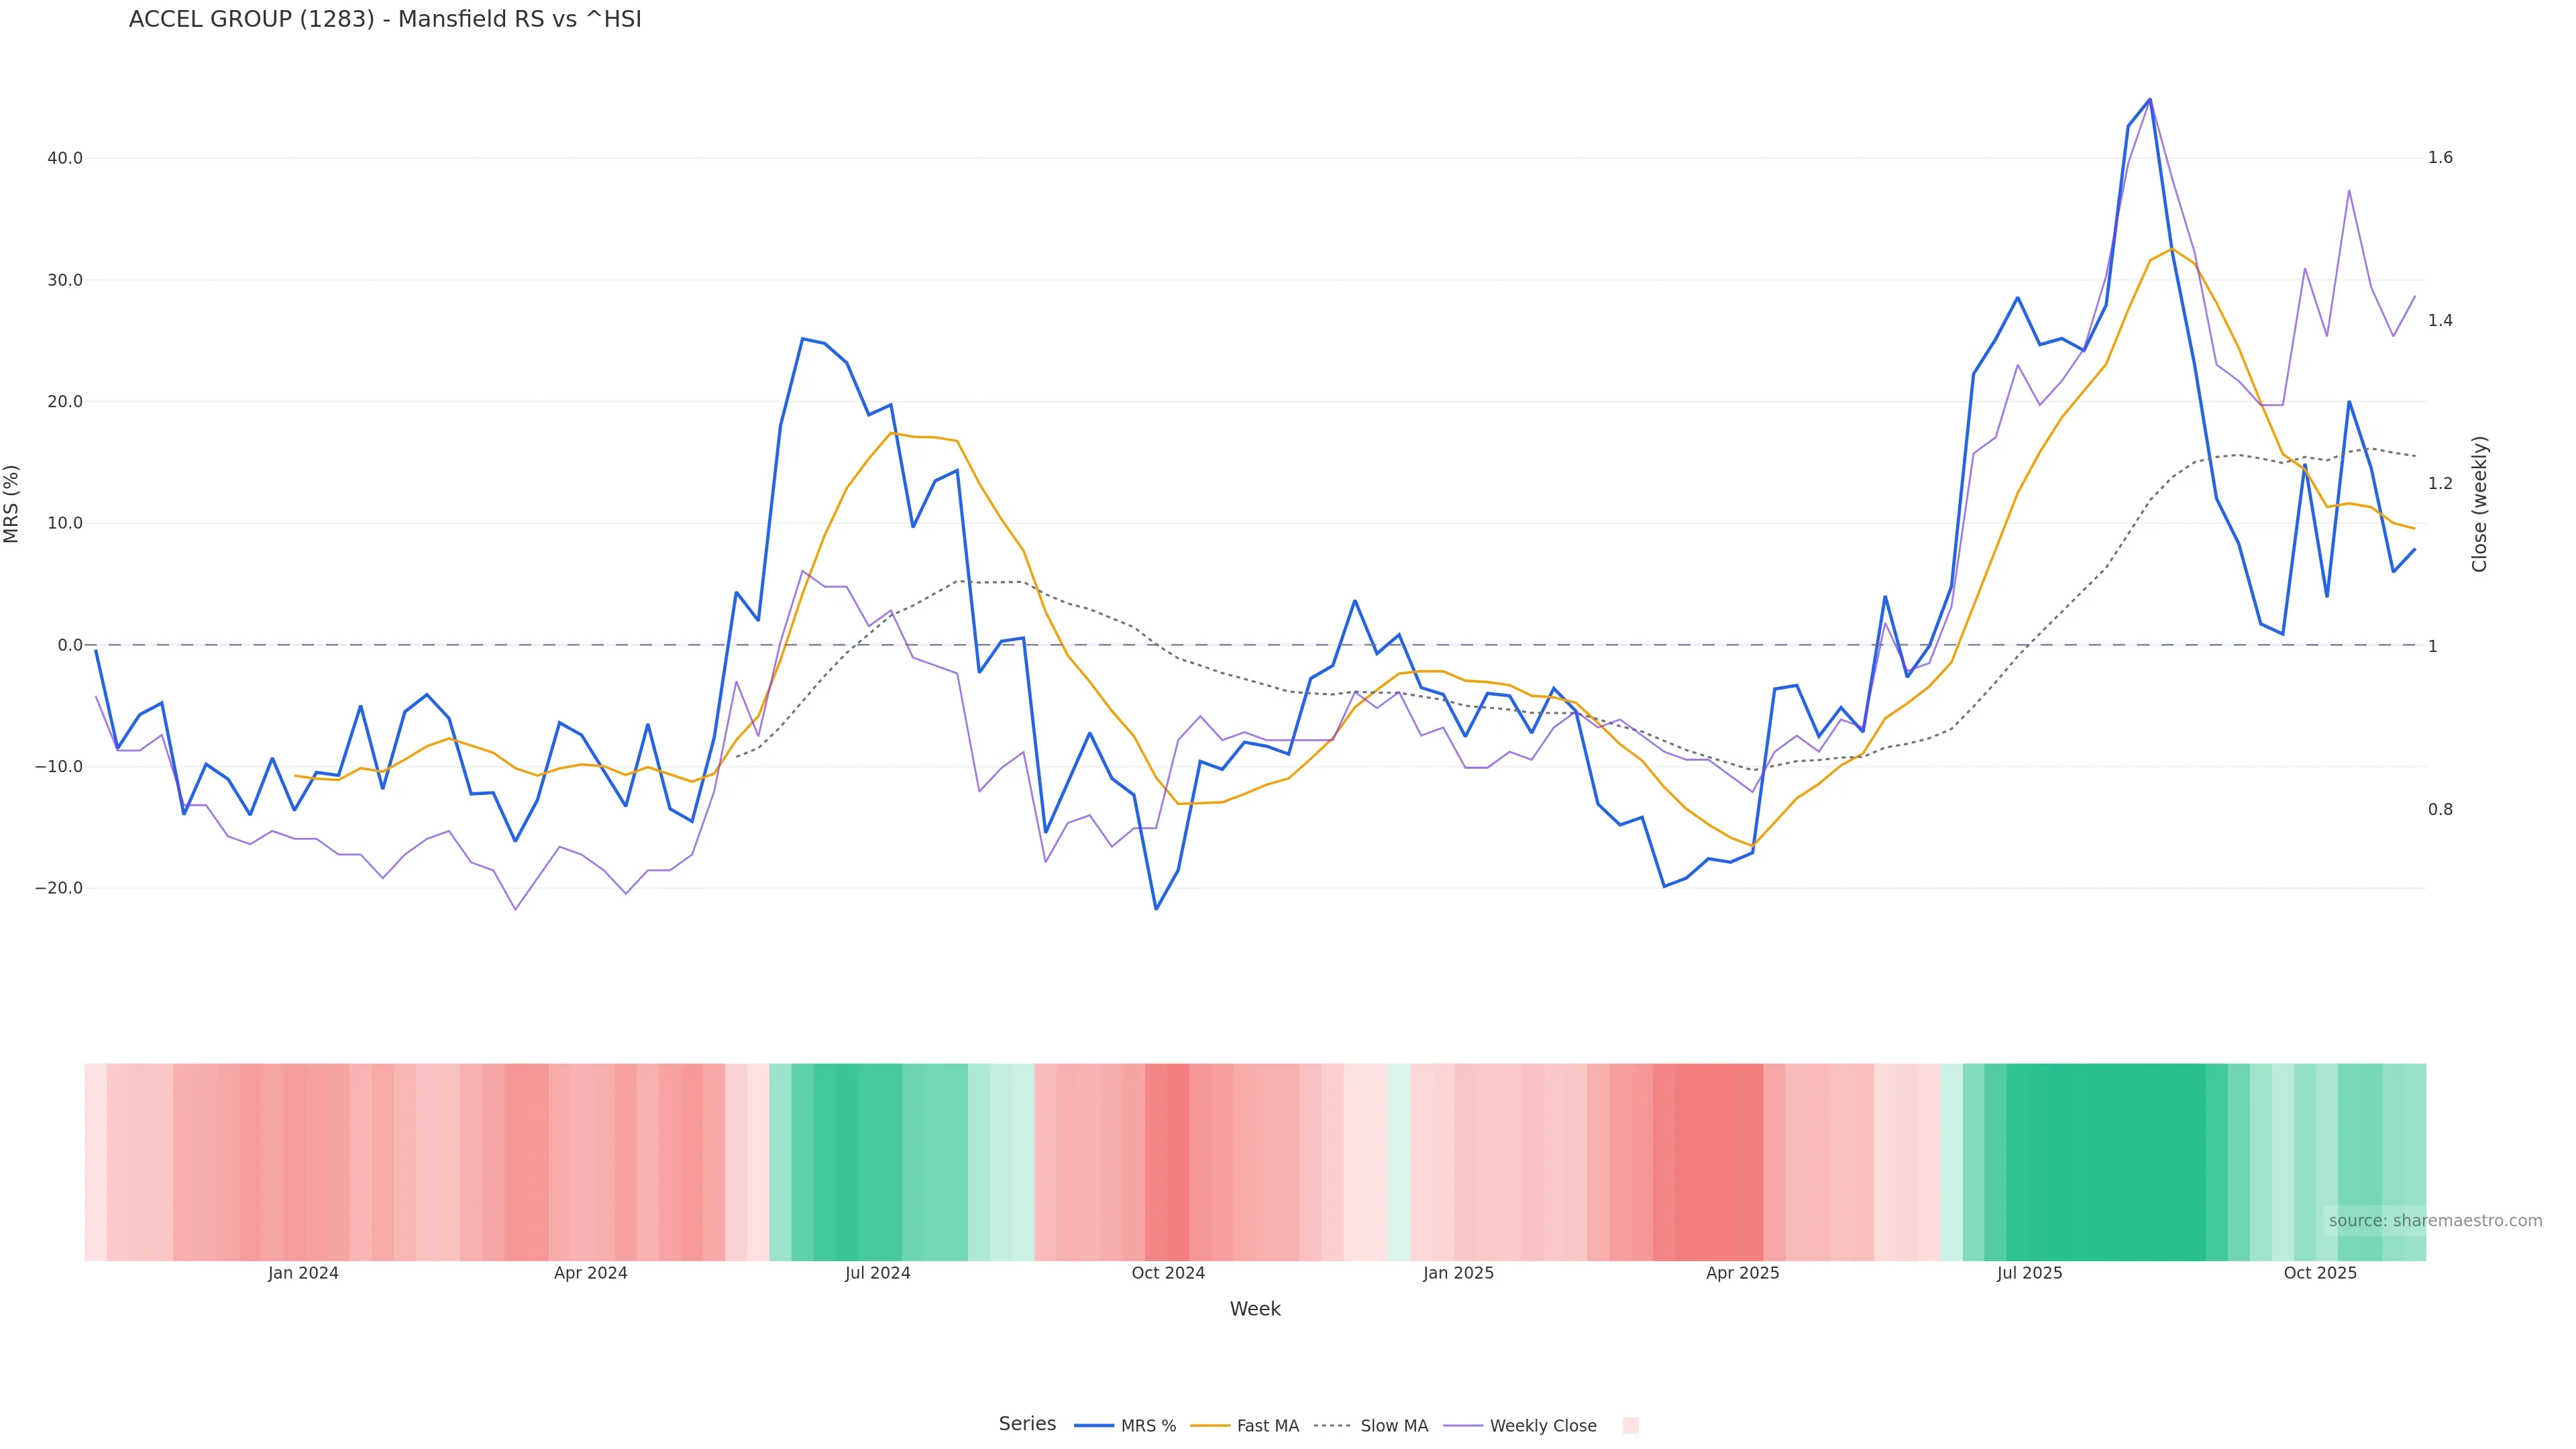The image size is (2576, 1449).
Task: Click the −20.0 tick on the MRS axis
Action: [x=59, y=888]
